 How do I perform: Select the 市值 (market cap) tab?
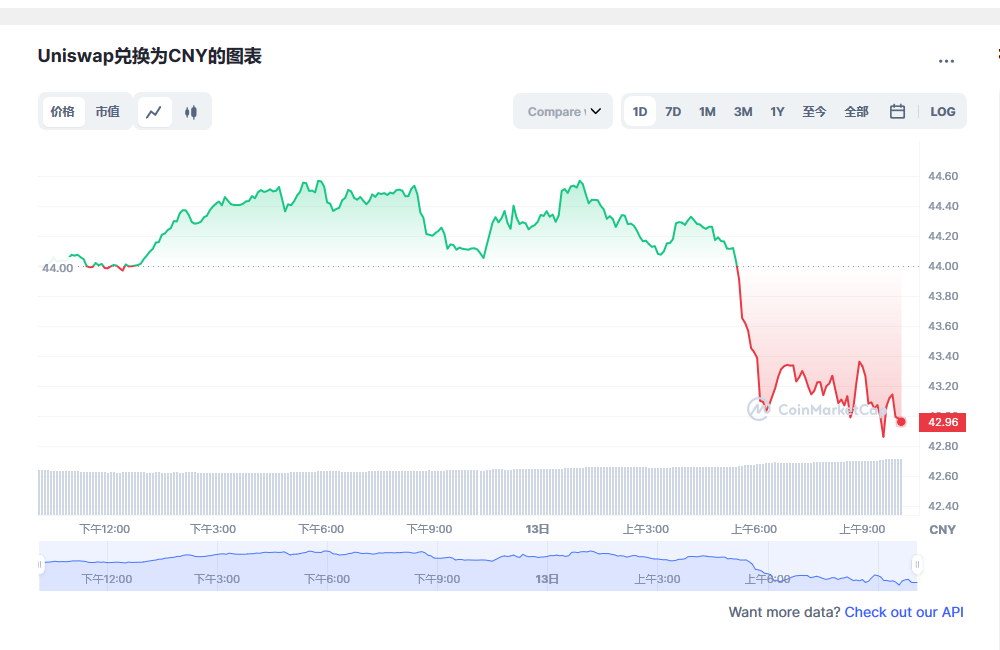108,112
